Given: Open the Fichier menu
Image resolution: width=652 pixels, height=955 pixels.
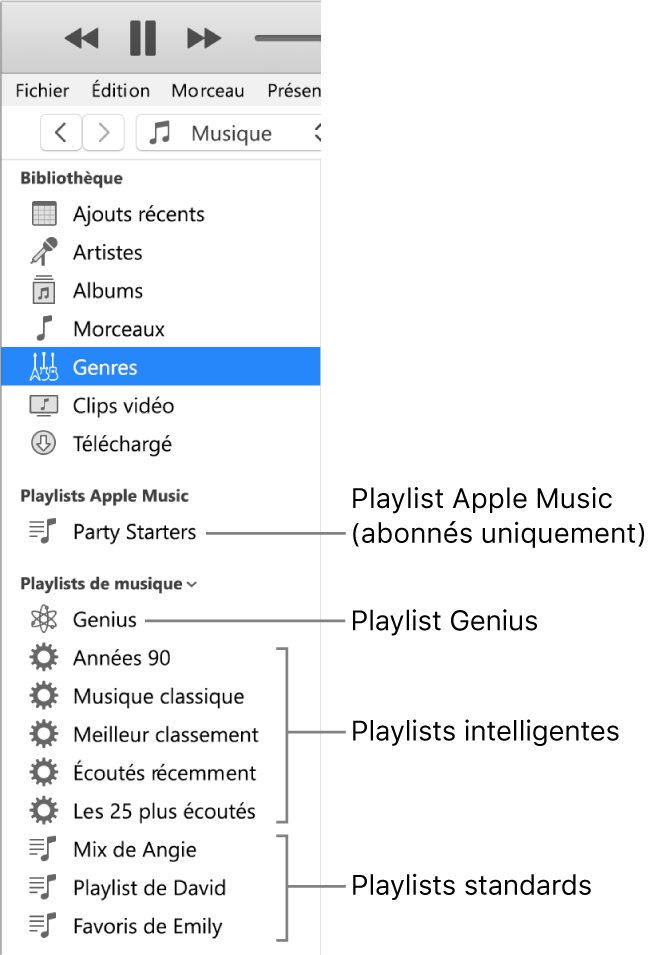Looking at the screenshot, I should (x=41, y=90).
